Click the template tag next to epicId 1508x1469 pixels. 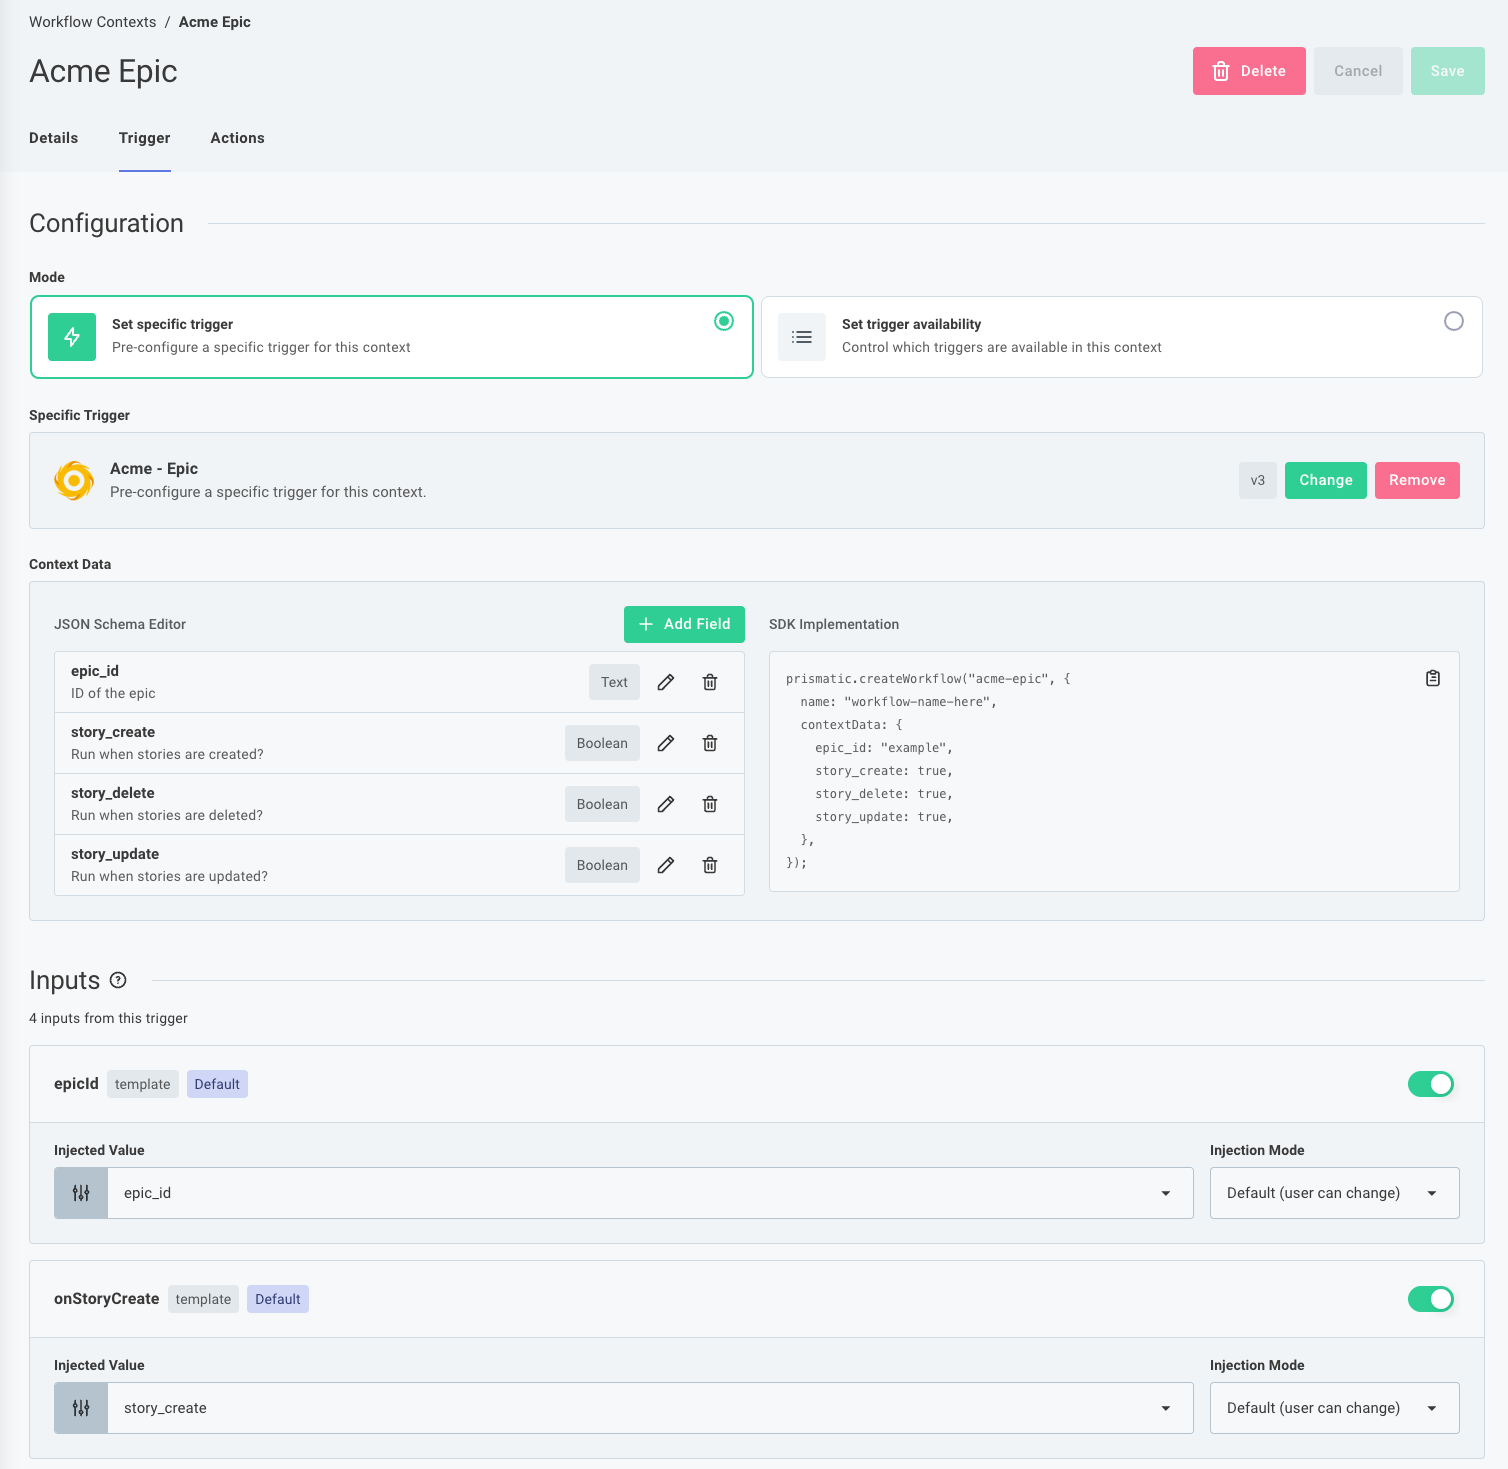coord(143,1084)
